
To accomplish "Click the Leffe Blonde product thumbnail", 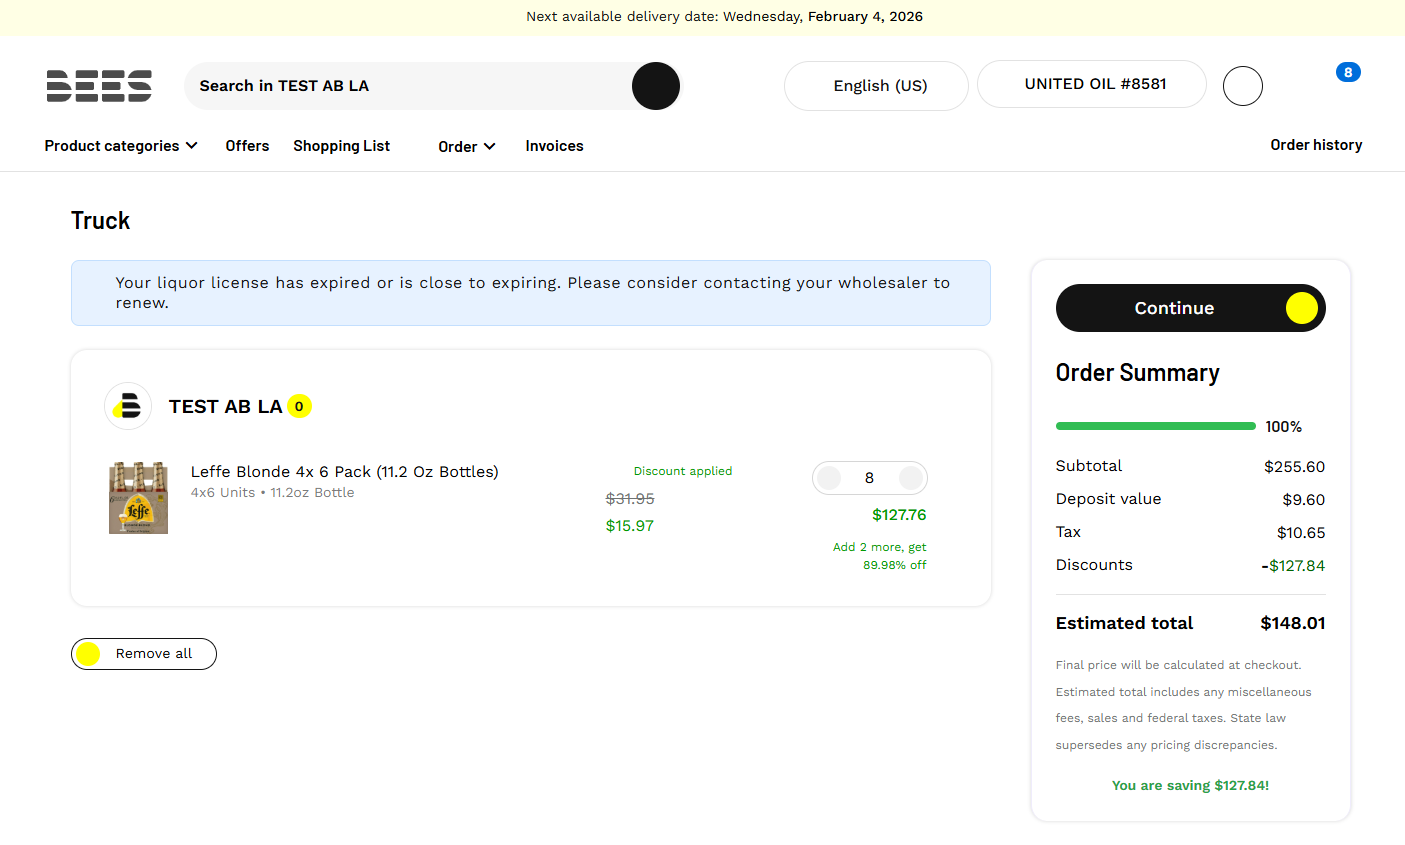I will click(x=138, y=497).
